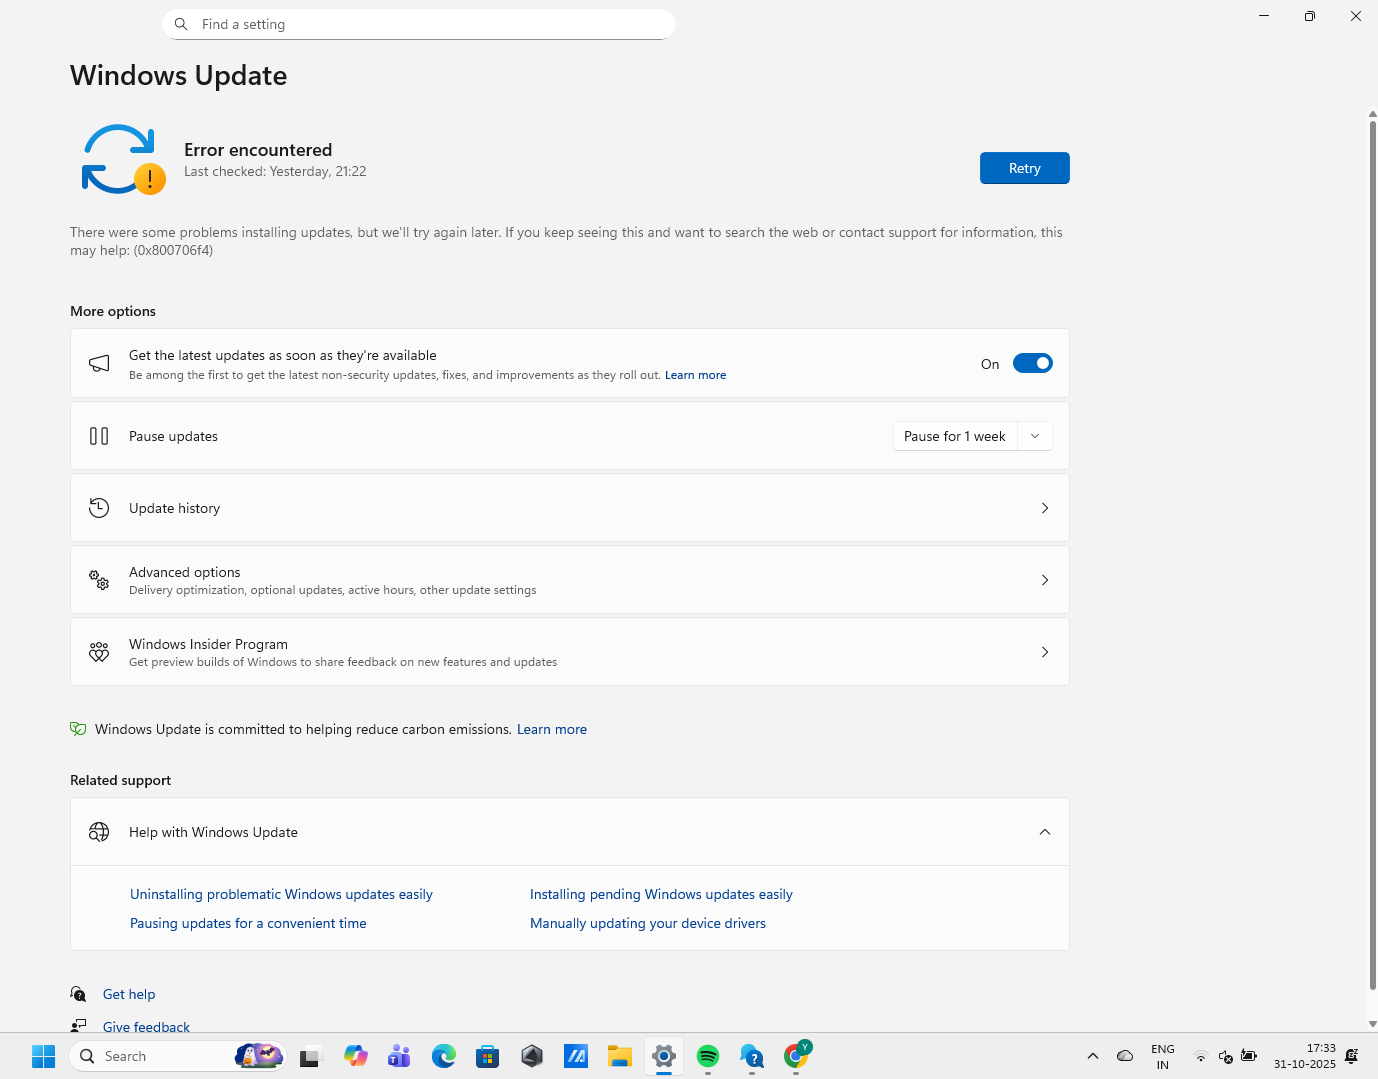
Task: Click the Give feedback link
Action: (146, 1026)
